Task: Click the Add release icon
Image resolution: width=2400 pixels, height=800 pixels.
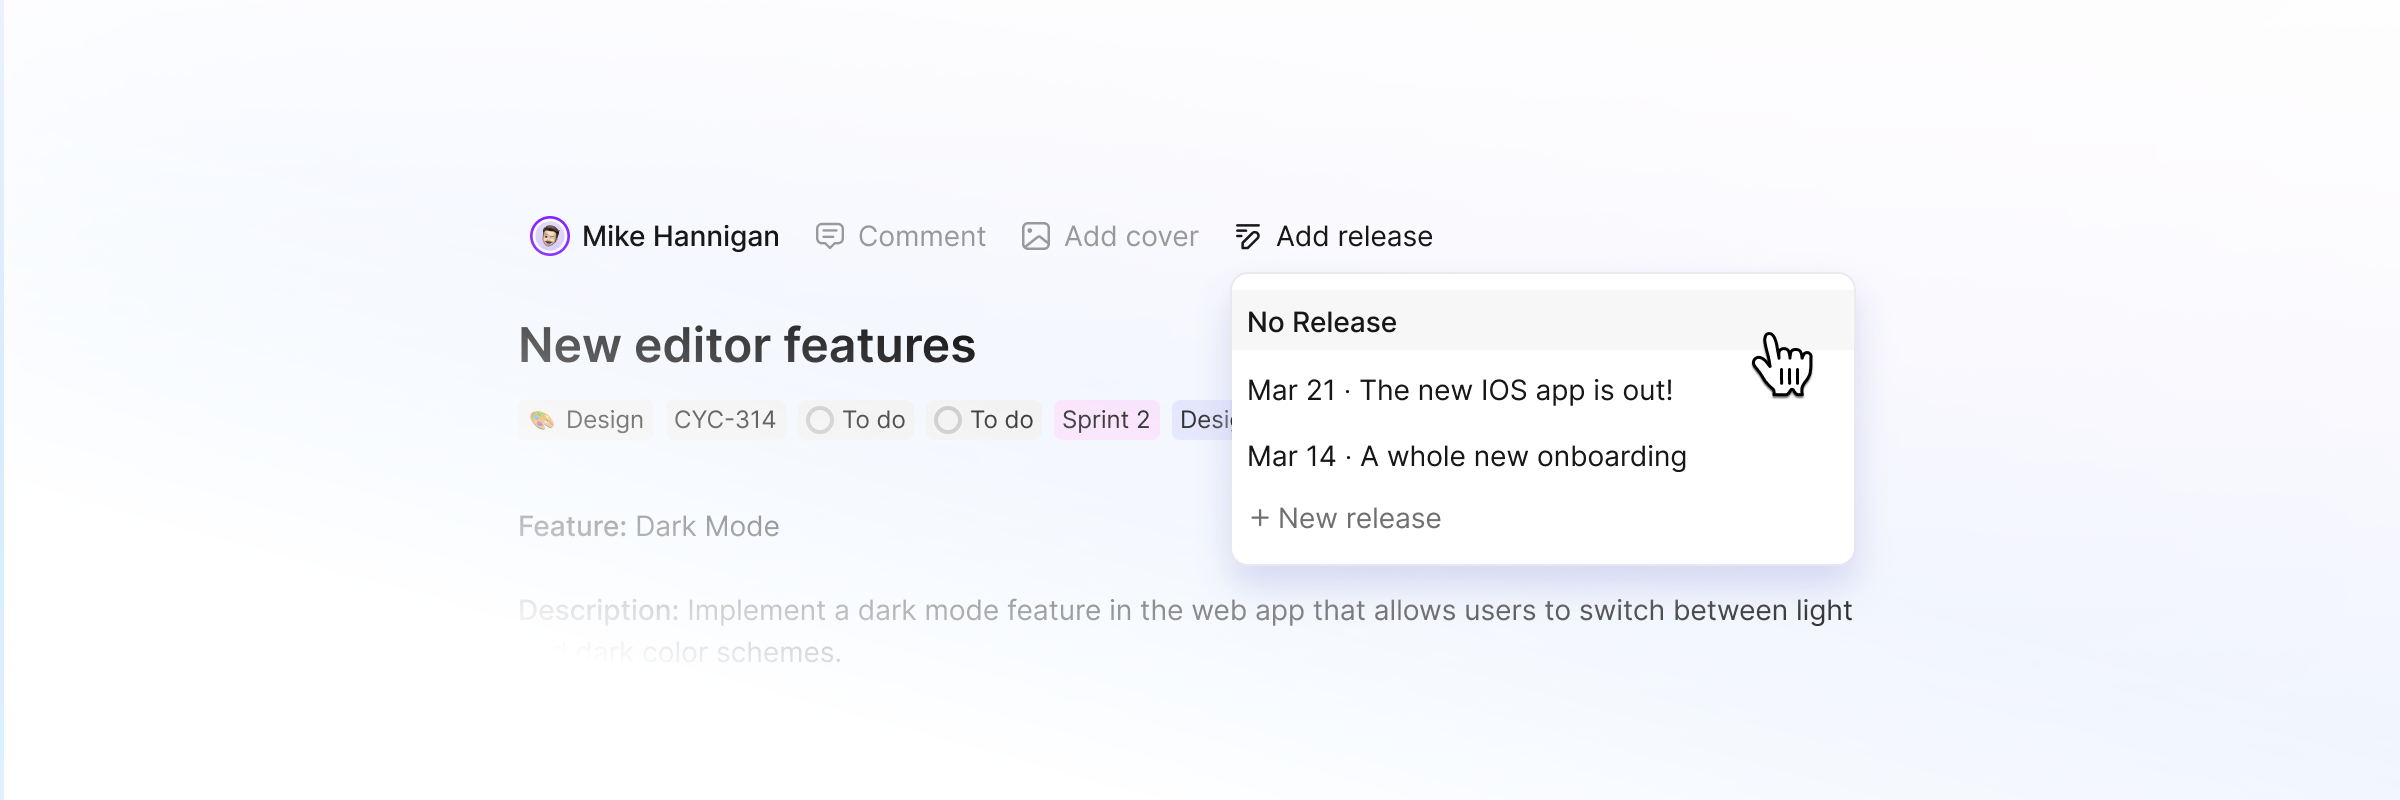Action: coord(1248,236)
